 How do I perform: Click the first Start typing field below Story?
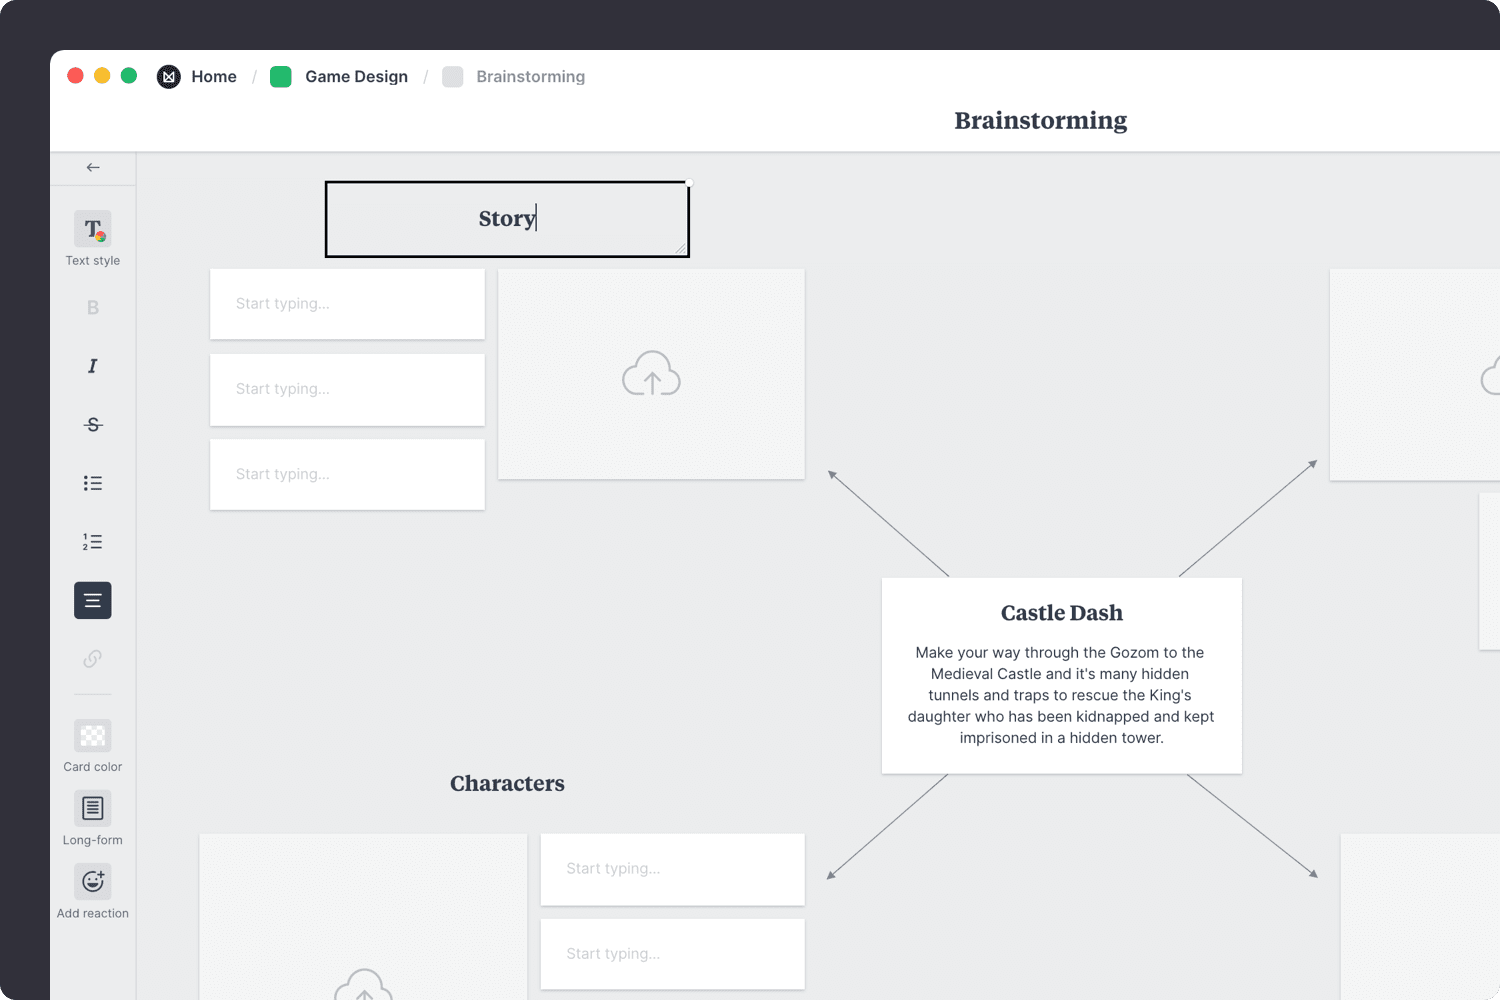tap(347, 303)
